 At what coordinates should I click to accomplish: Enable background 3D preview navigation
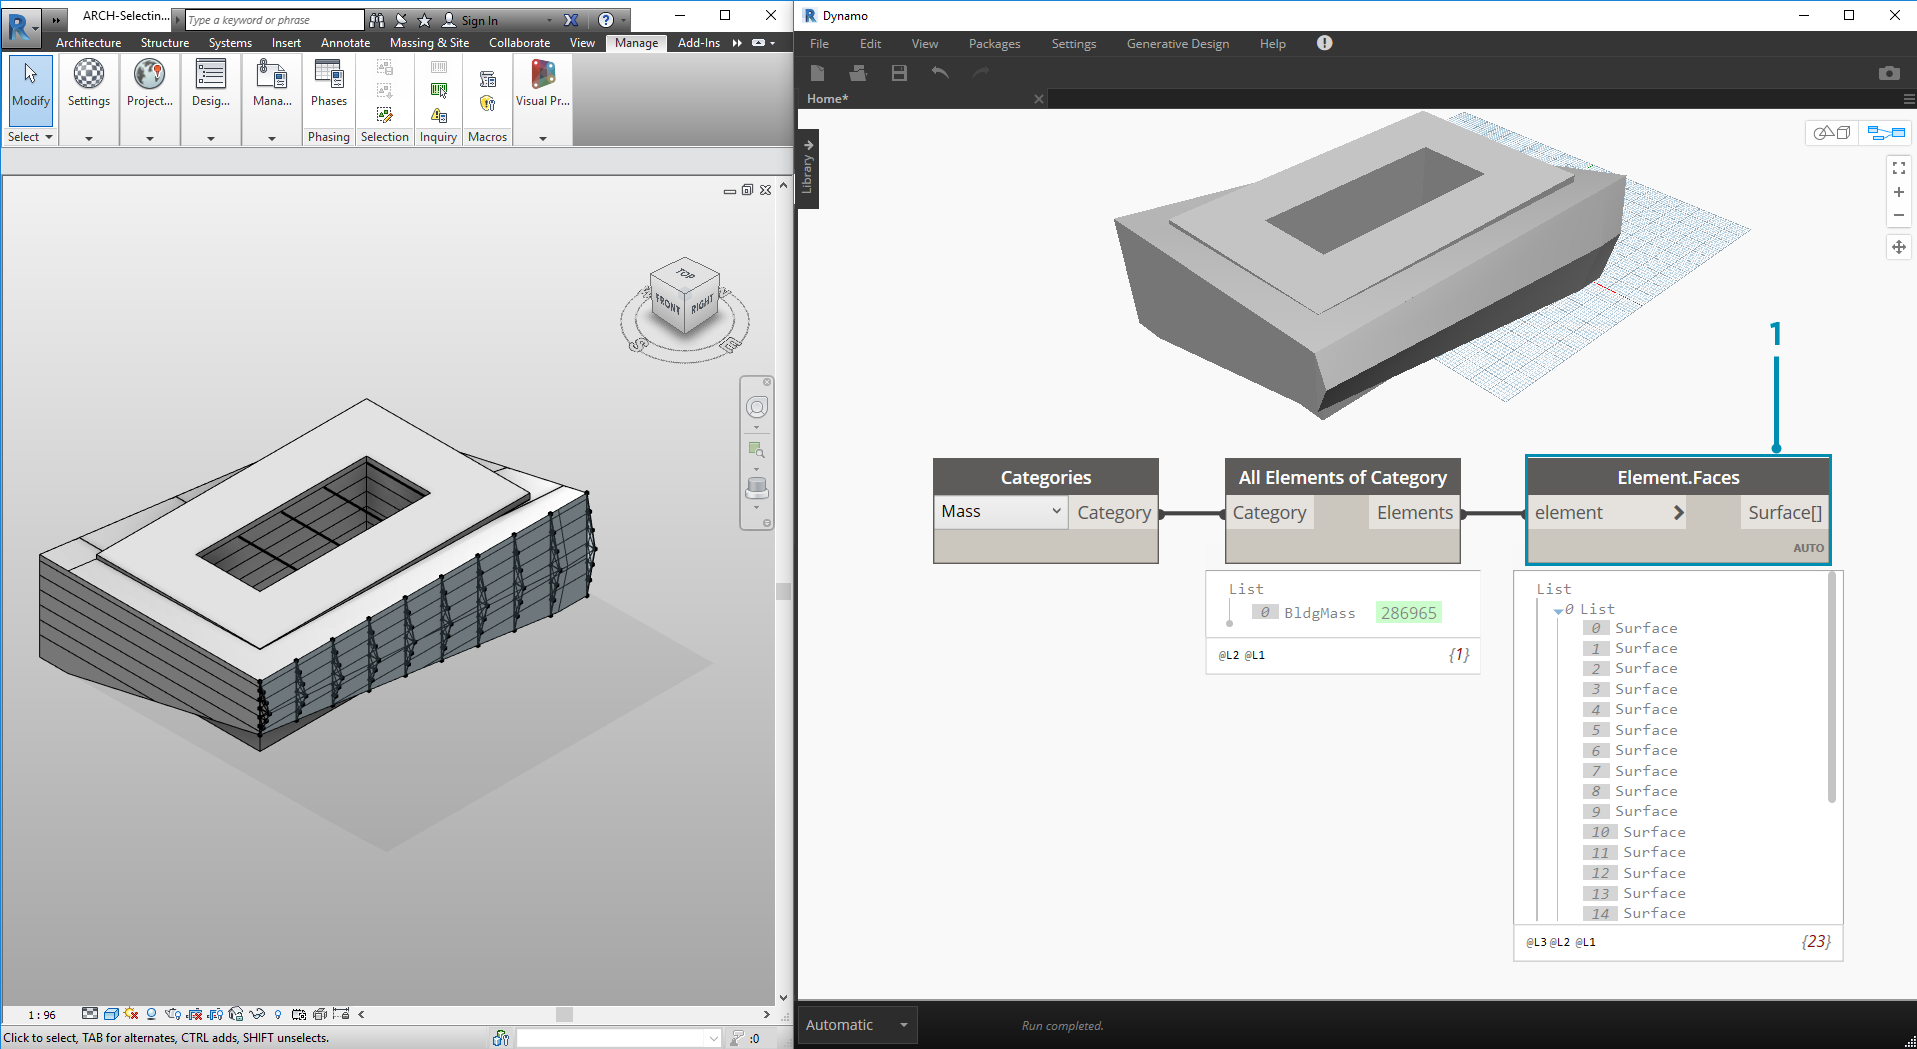coord(1832,132)
